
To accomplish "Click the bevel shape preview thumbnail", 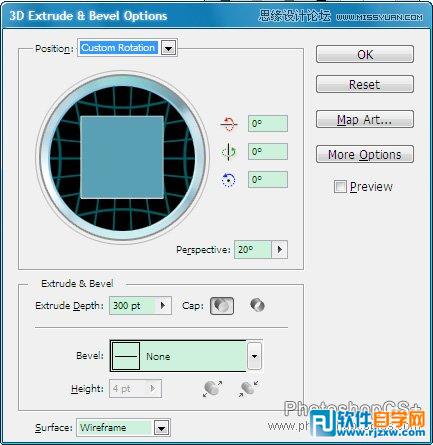I will [126, 356].
